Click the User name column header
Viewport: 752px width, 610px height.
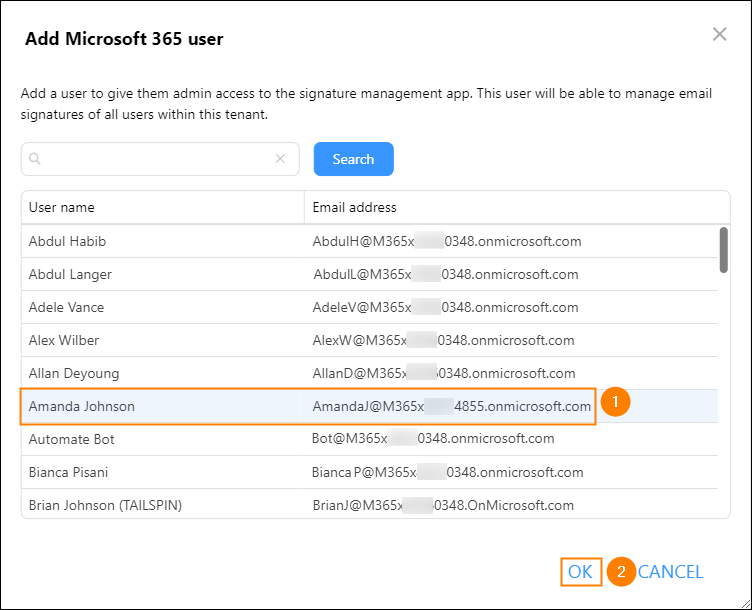tap(163, 207)
